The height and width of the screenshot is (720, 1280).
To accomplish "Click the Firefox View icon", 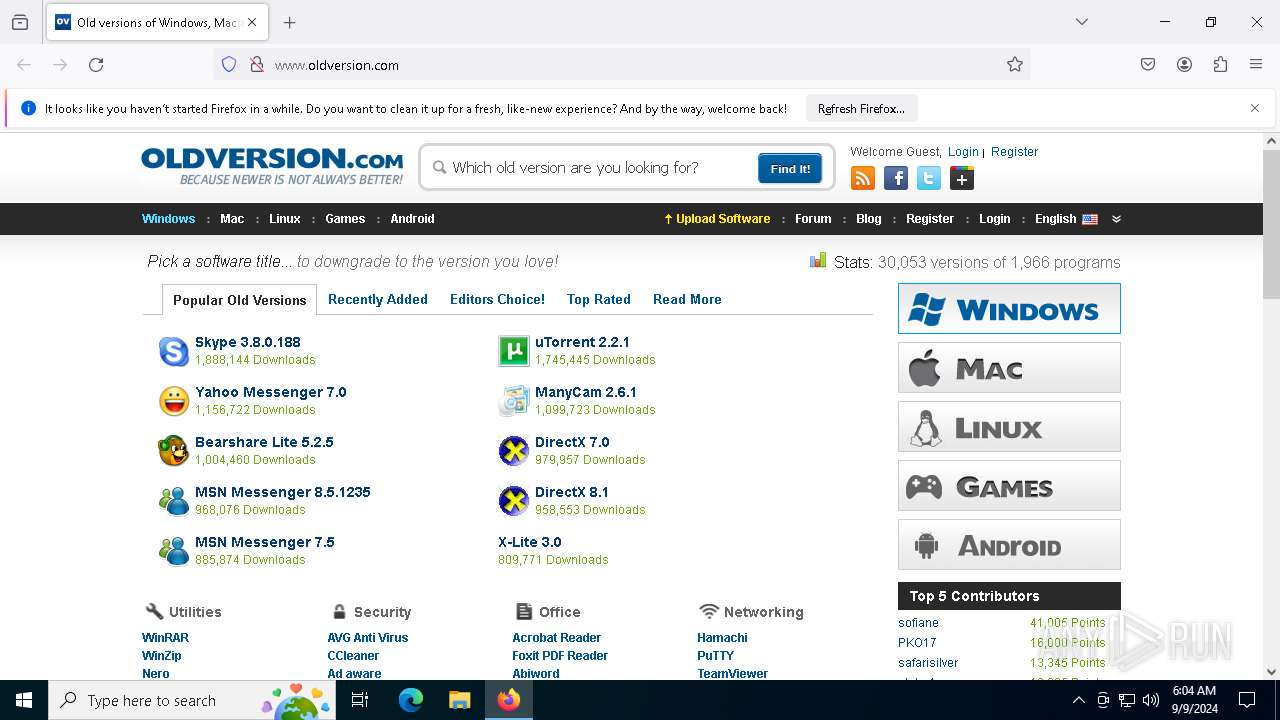I will tap(20, 22).
